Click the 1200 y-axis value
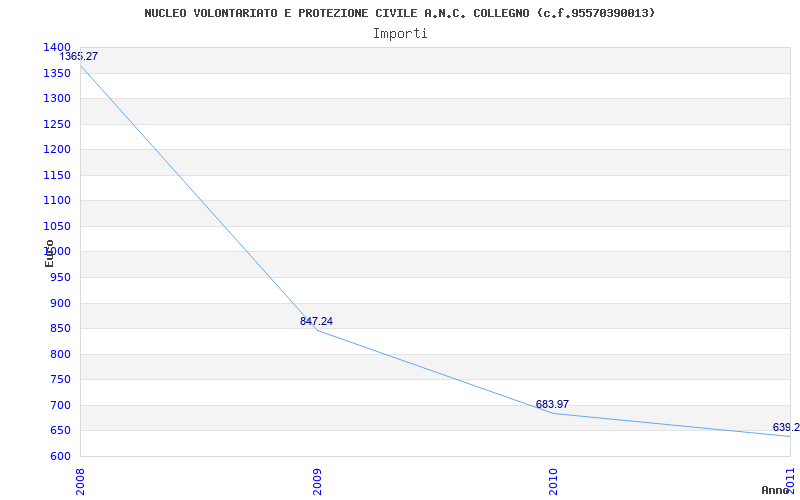The height and width of the screenshot is (500, 800). click(x=57, y=149)
